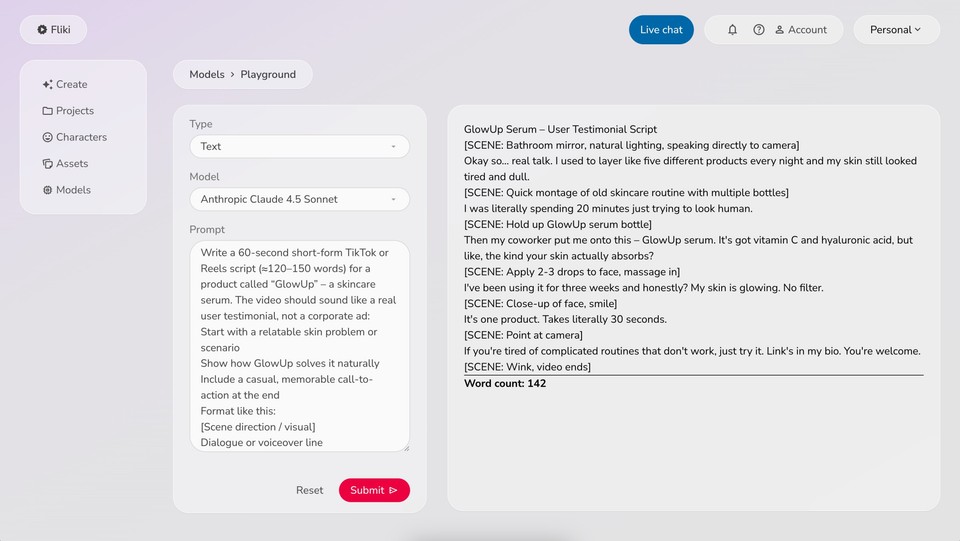Grab the prompt textarea resize handle
Image resolution: width=960 pixels, height=541 pixels.
point(405,447)
